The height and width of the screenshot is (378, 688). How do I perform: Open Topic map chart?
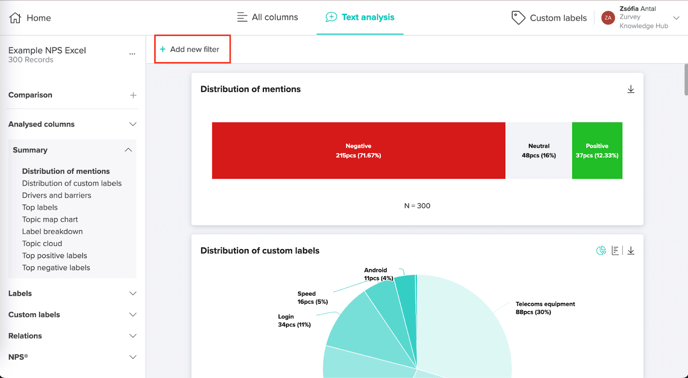click(50, 220)
